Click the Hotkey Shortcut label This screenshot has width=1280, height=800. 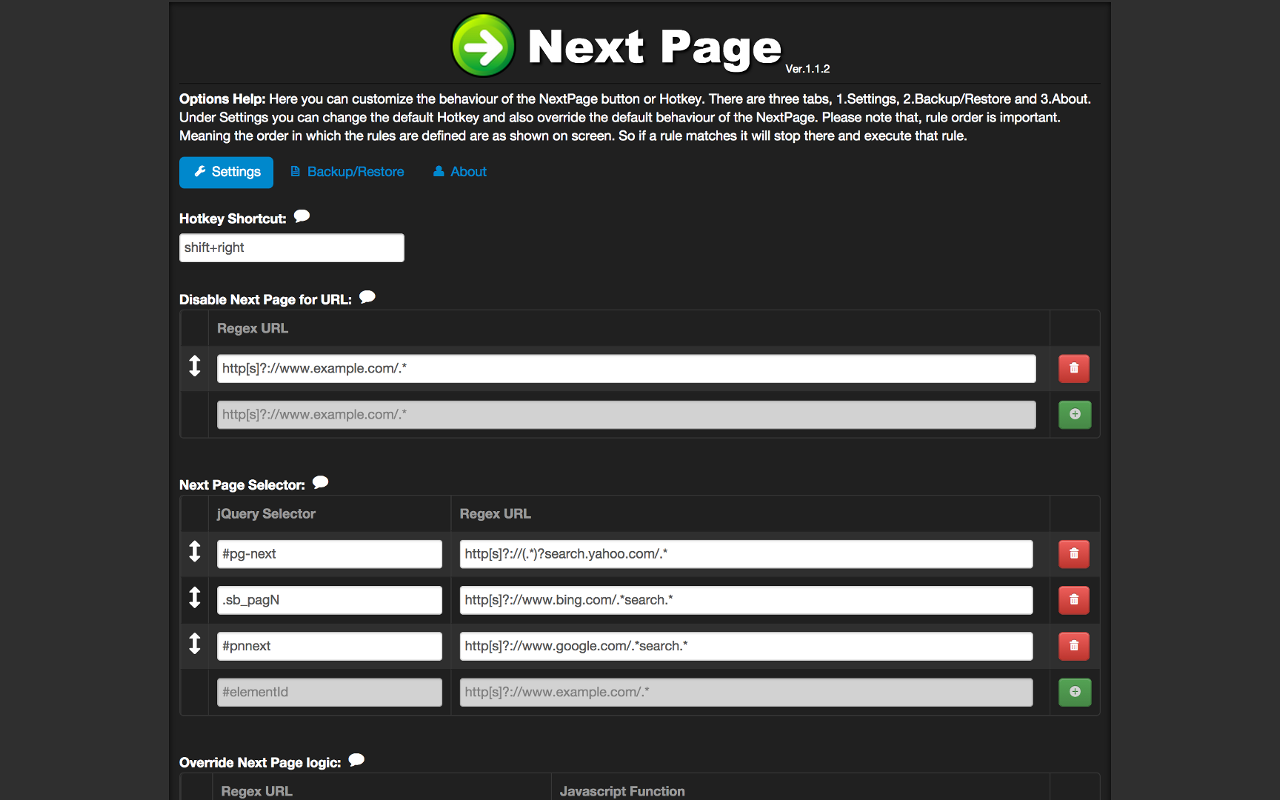pyautogui.click(x=232, y=218)
